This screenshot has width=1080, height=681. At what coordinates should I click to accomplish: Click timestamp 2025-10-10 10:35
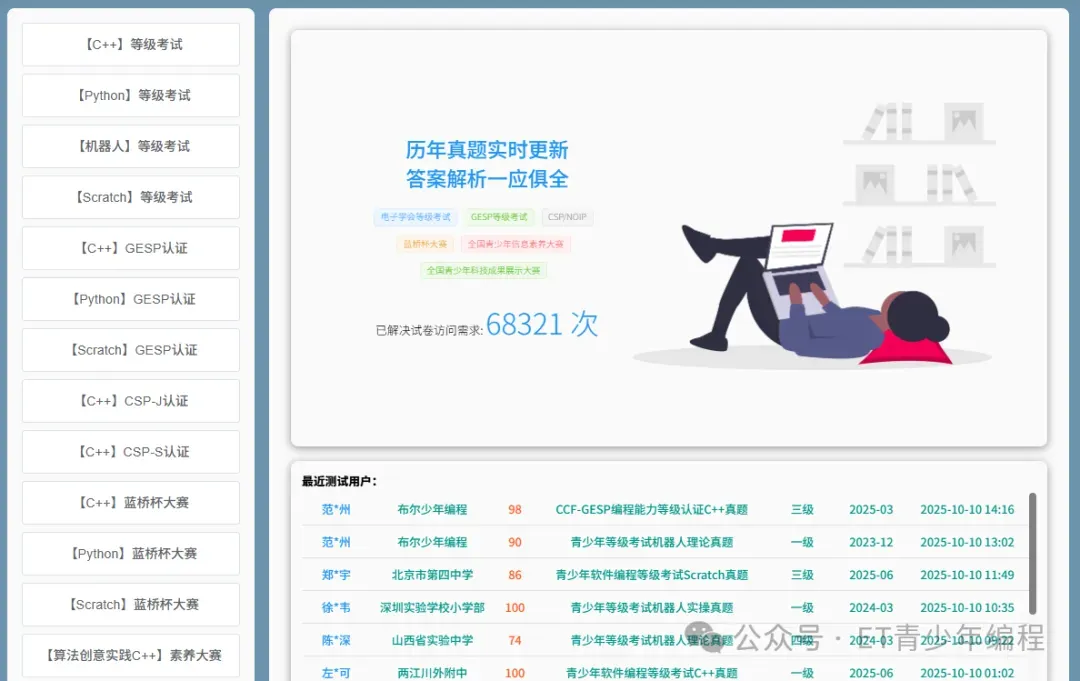pos(967,607)
